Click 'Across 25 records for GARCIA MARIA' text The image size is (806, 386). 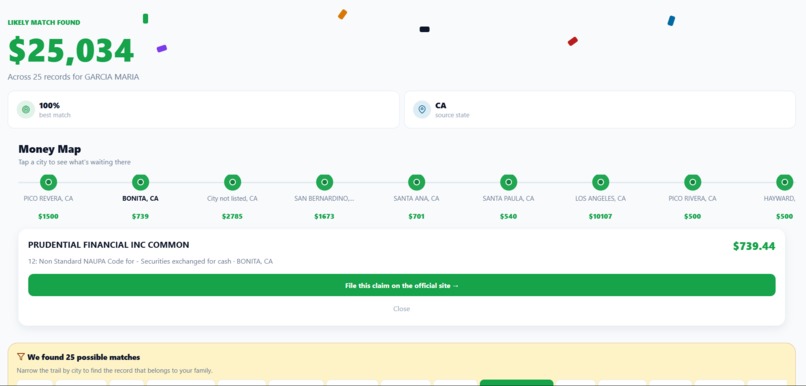coord(74,77)
